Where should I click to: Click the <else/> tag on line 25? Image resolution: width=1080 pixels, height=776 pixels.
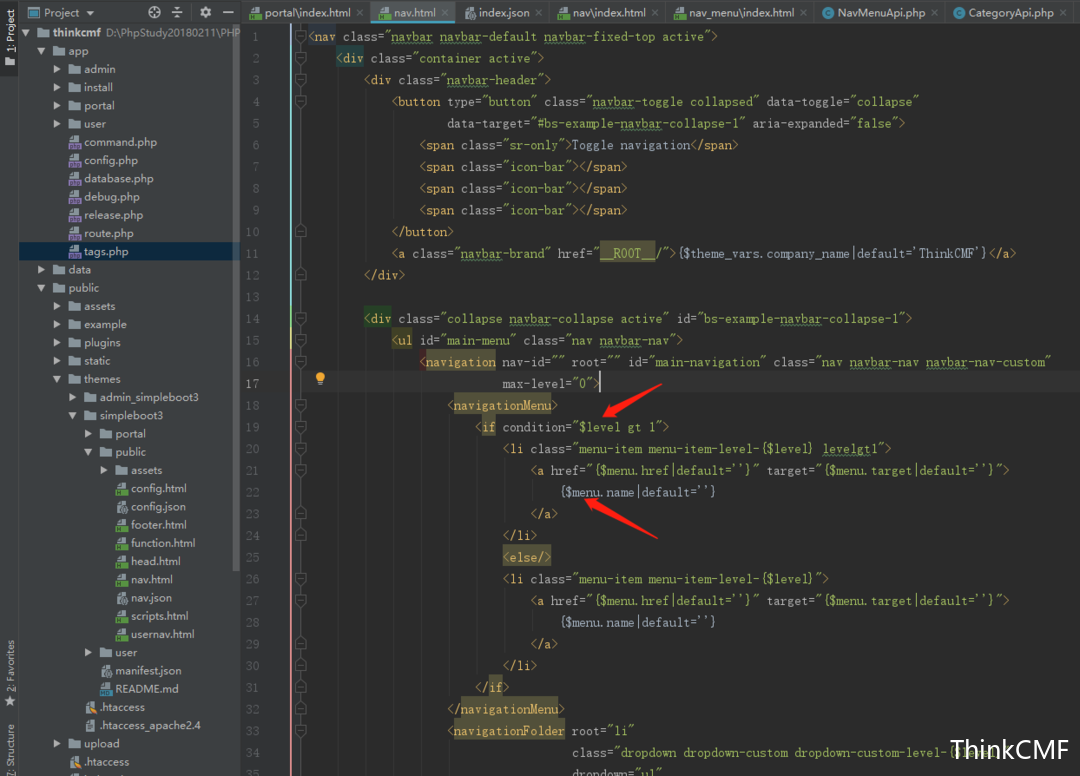[x=527, y=557]
